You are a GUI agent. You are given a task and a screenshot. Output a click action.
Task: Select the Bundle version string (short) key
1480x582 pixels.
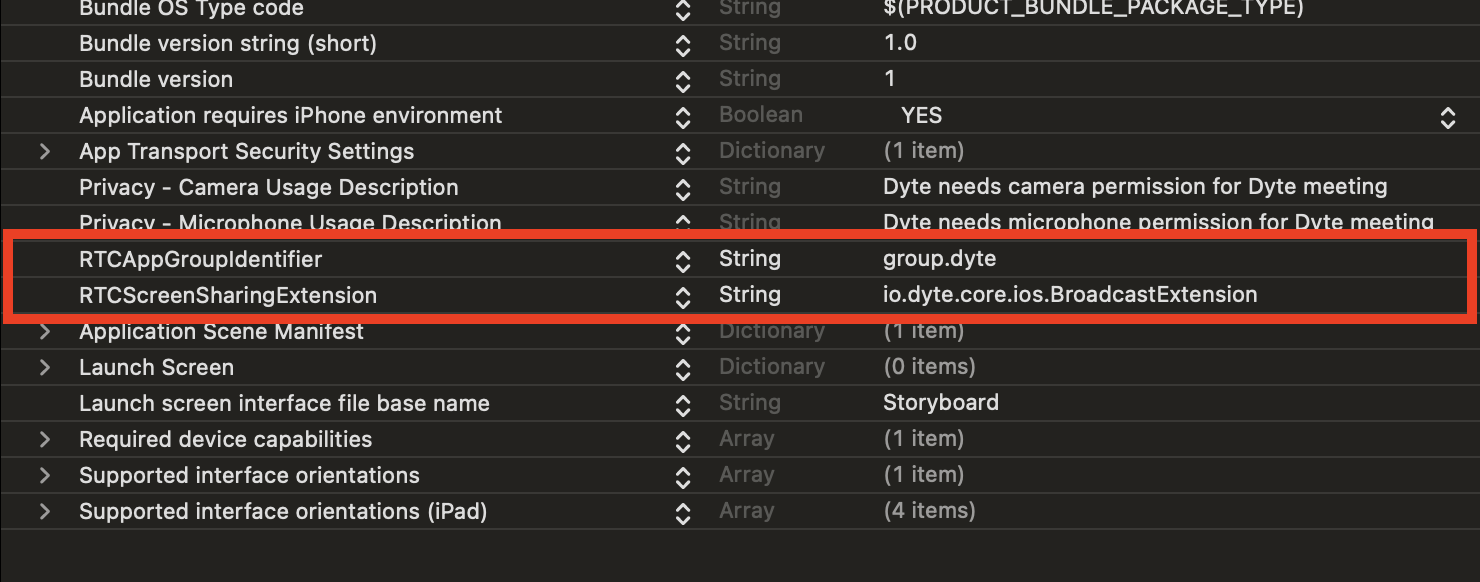pyautogui.click(x=230, y=42)
